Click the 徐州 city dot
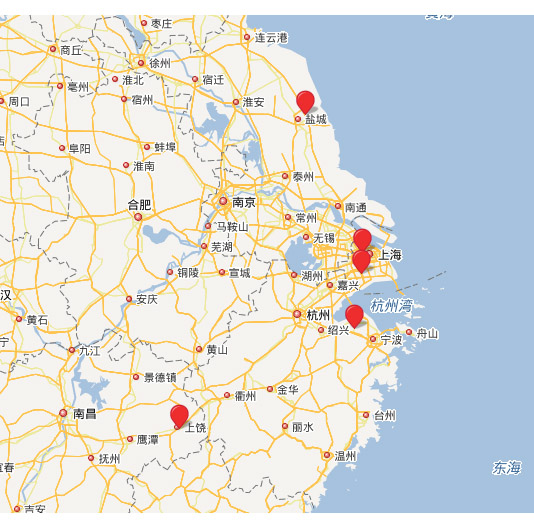This screenshot has width=534, height=527. (141, 63)
